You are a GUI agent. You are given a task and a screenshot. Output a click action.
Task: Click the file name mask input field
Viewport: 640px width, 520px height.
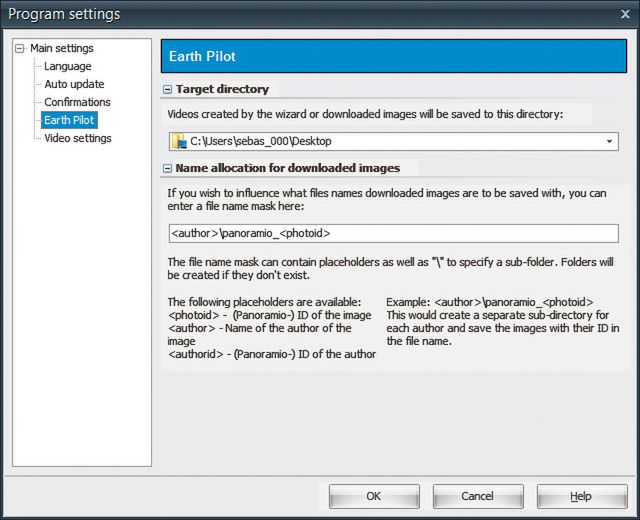coord(393,233)
